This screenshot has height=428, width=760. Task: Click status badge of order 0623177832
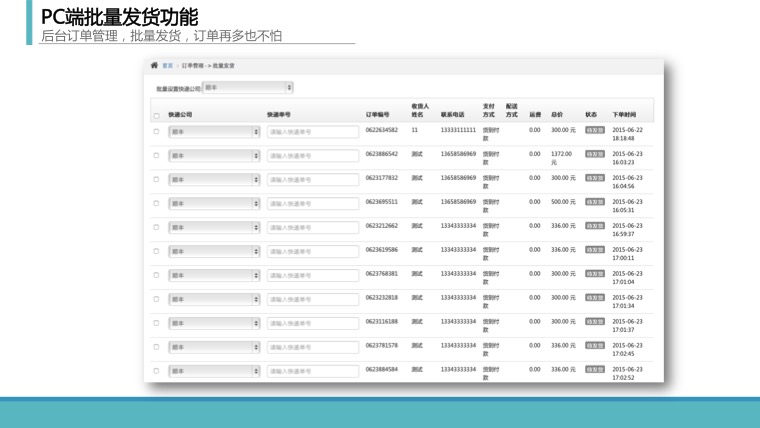[595, 178]
